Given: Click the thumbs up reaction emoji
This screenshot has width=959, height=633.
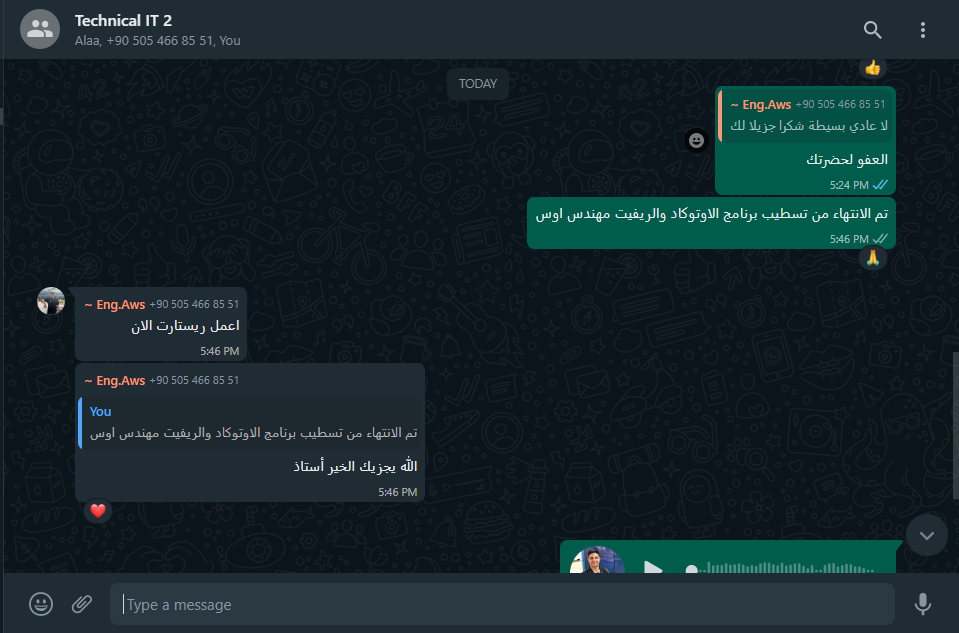Looking at the screenshot, I should [873, 67].
